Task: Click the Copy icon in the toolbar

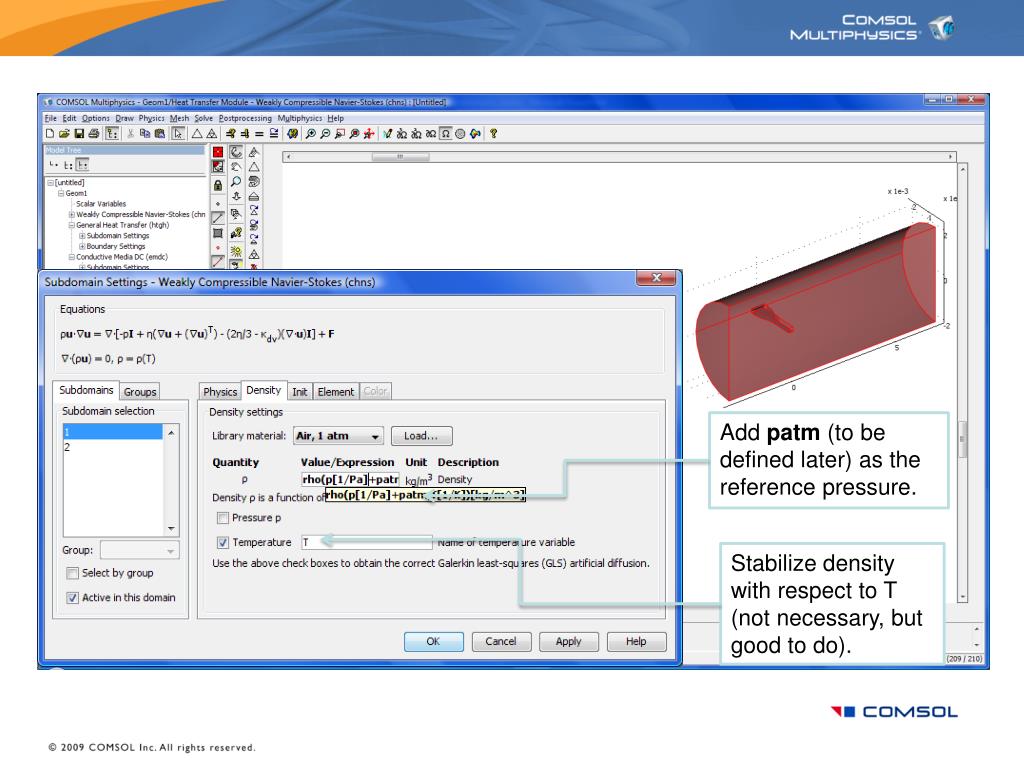Action: (144, 134)
